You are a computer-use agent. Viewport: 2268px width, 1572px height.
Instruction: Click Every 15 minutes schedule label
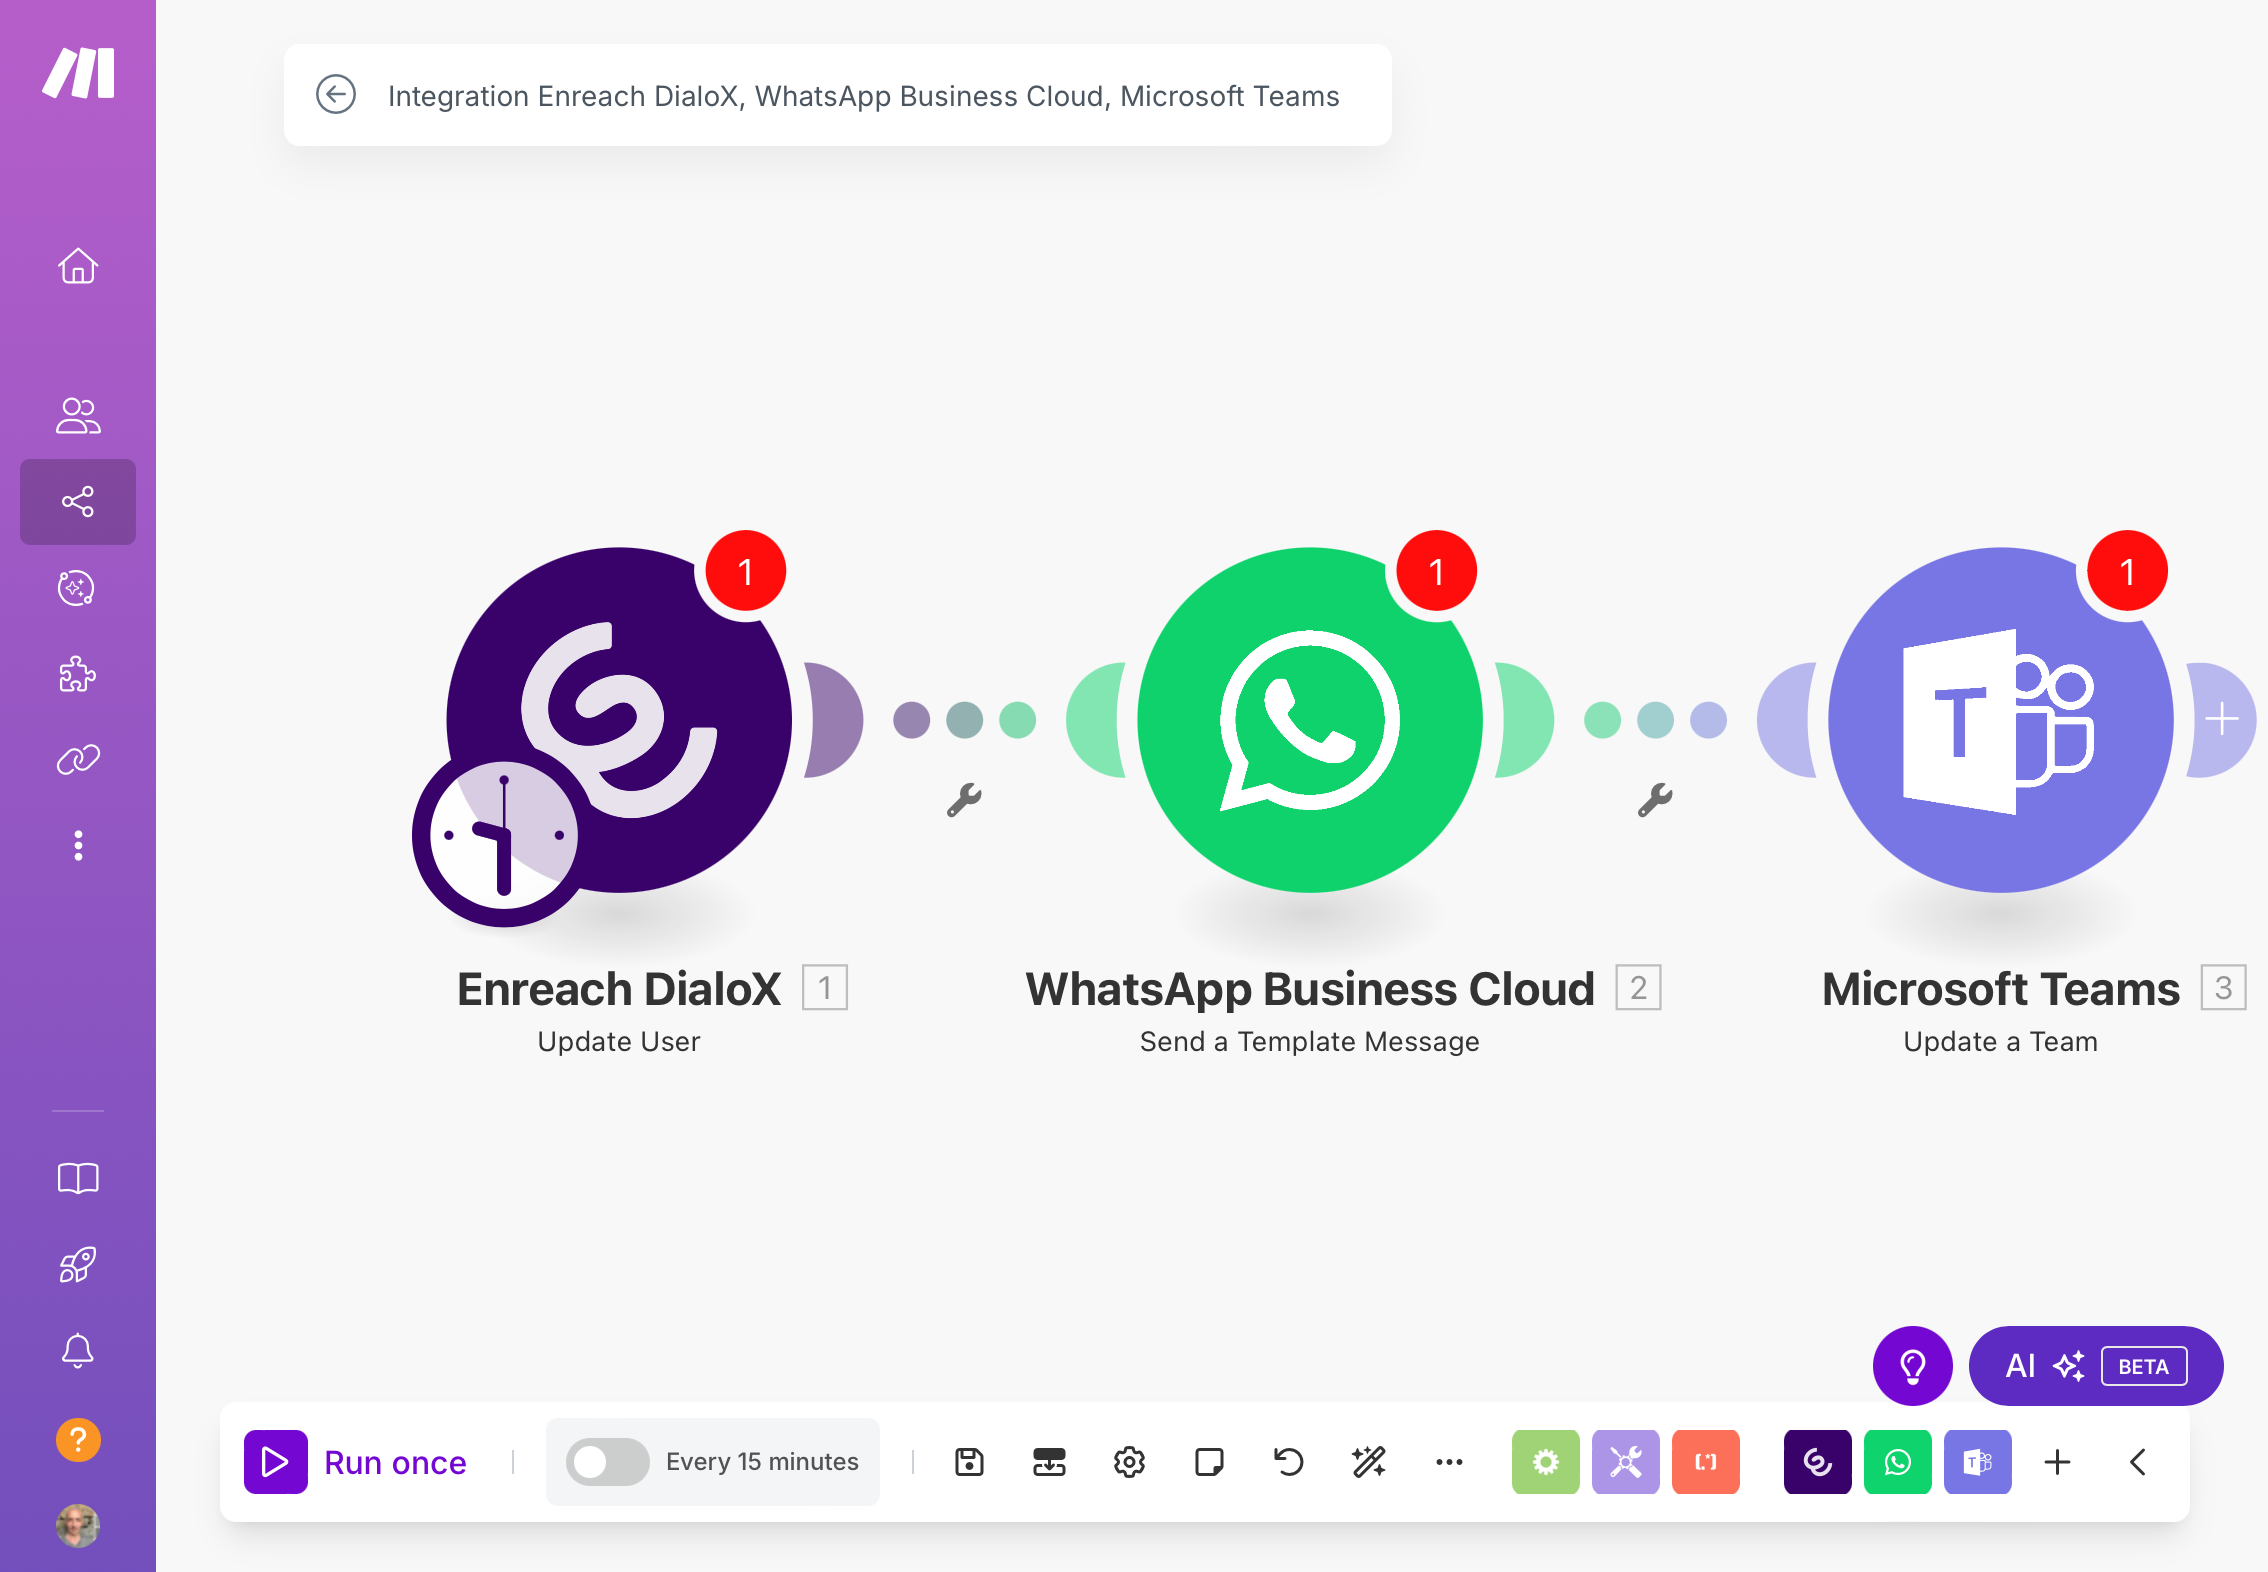(762, 1462)
